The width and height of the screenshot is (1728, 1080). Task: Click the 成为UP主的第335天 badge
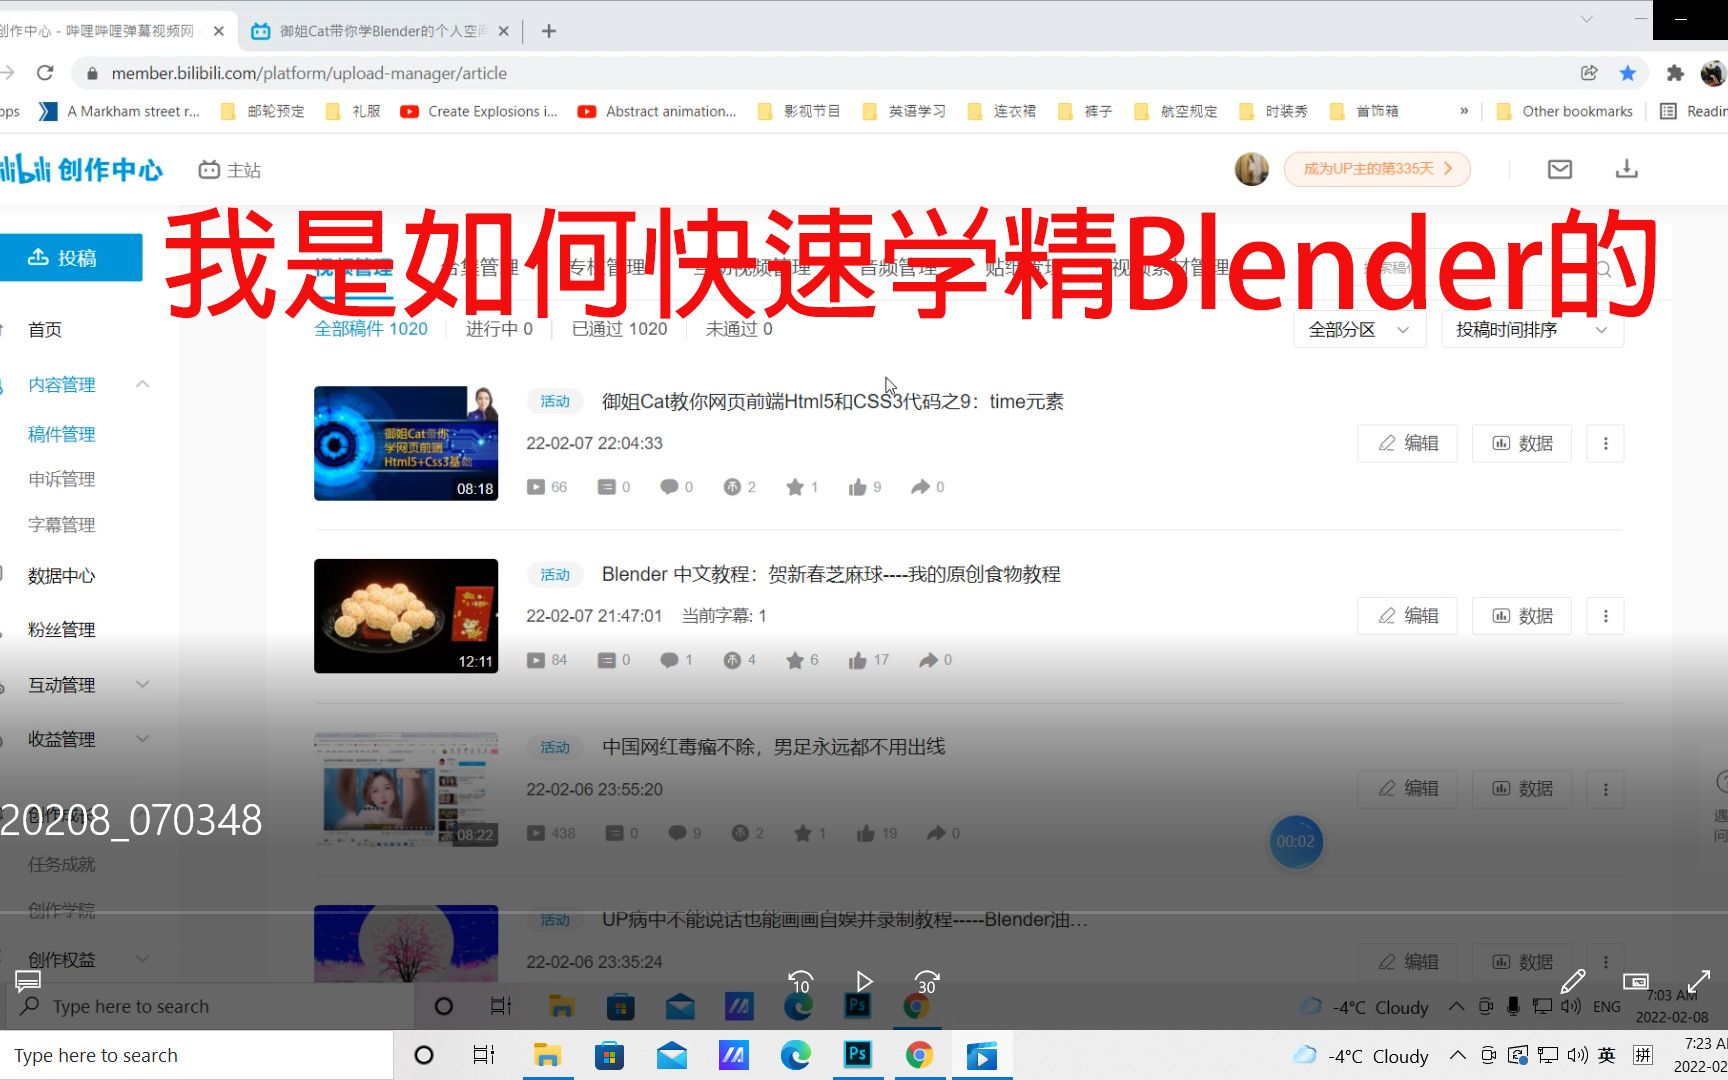(1377, 169)
